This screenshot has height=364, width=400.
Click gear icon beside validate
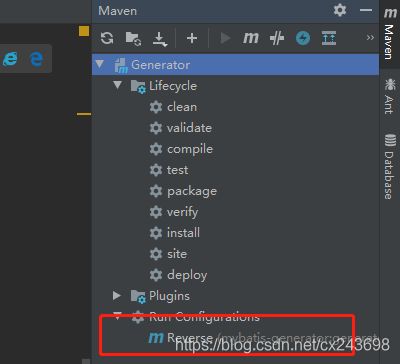pos(156,128)
